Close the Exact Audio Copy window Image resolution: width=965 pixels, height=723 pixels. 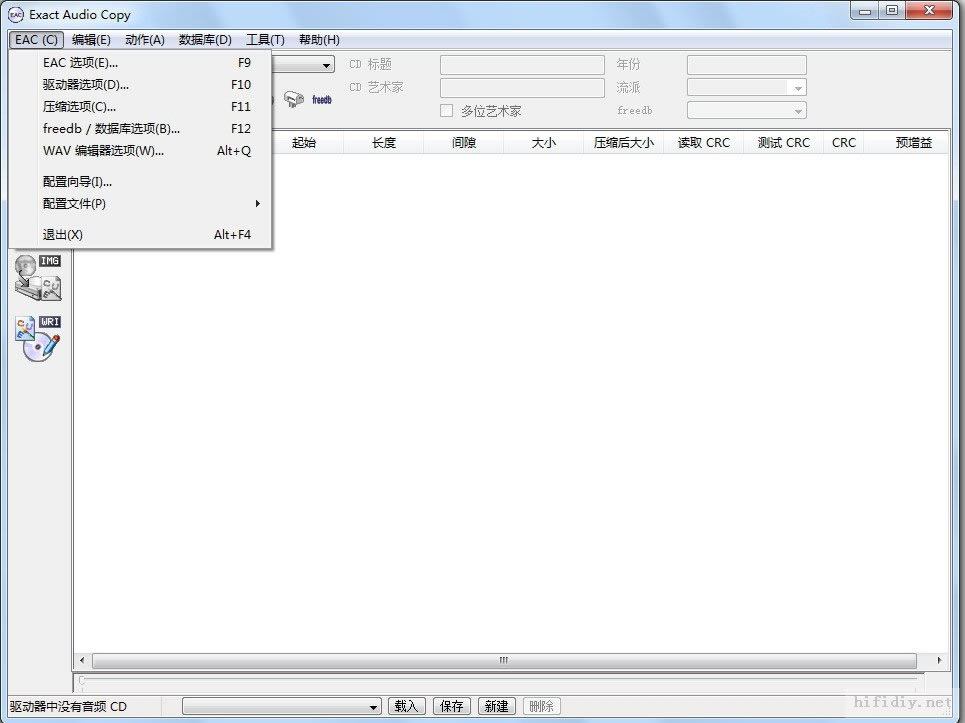pyautogui.click(x=929, y=11)
